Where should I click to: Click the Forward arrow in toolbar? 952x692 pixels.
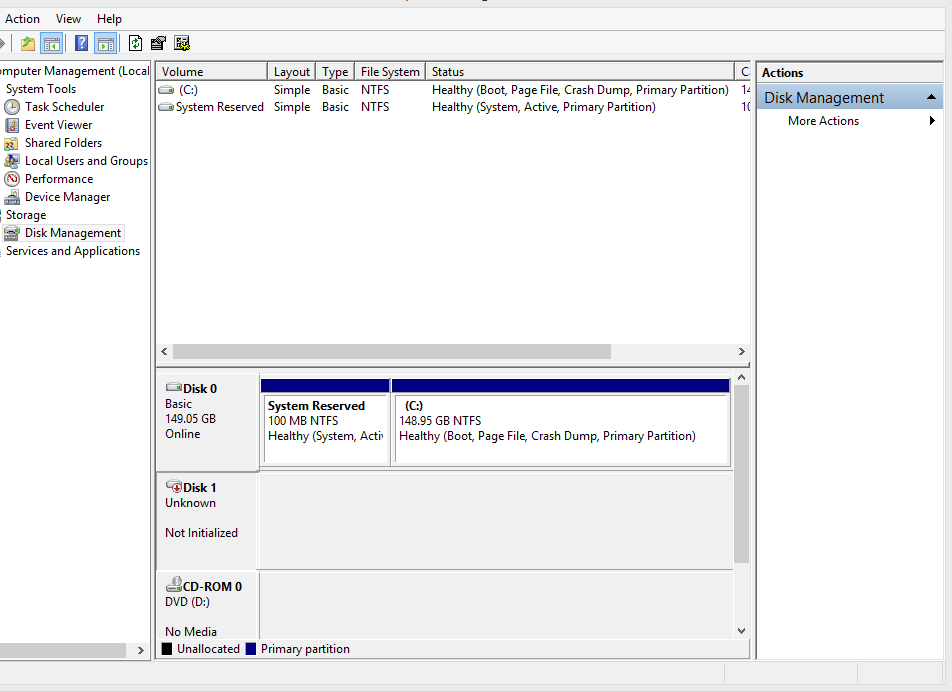point(2,44)
